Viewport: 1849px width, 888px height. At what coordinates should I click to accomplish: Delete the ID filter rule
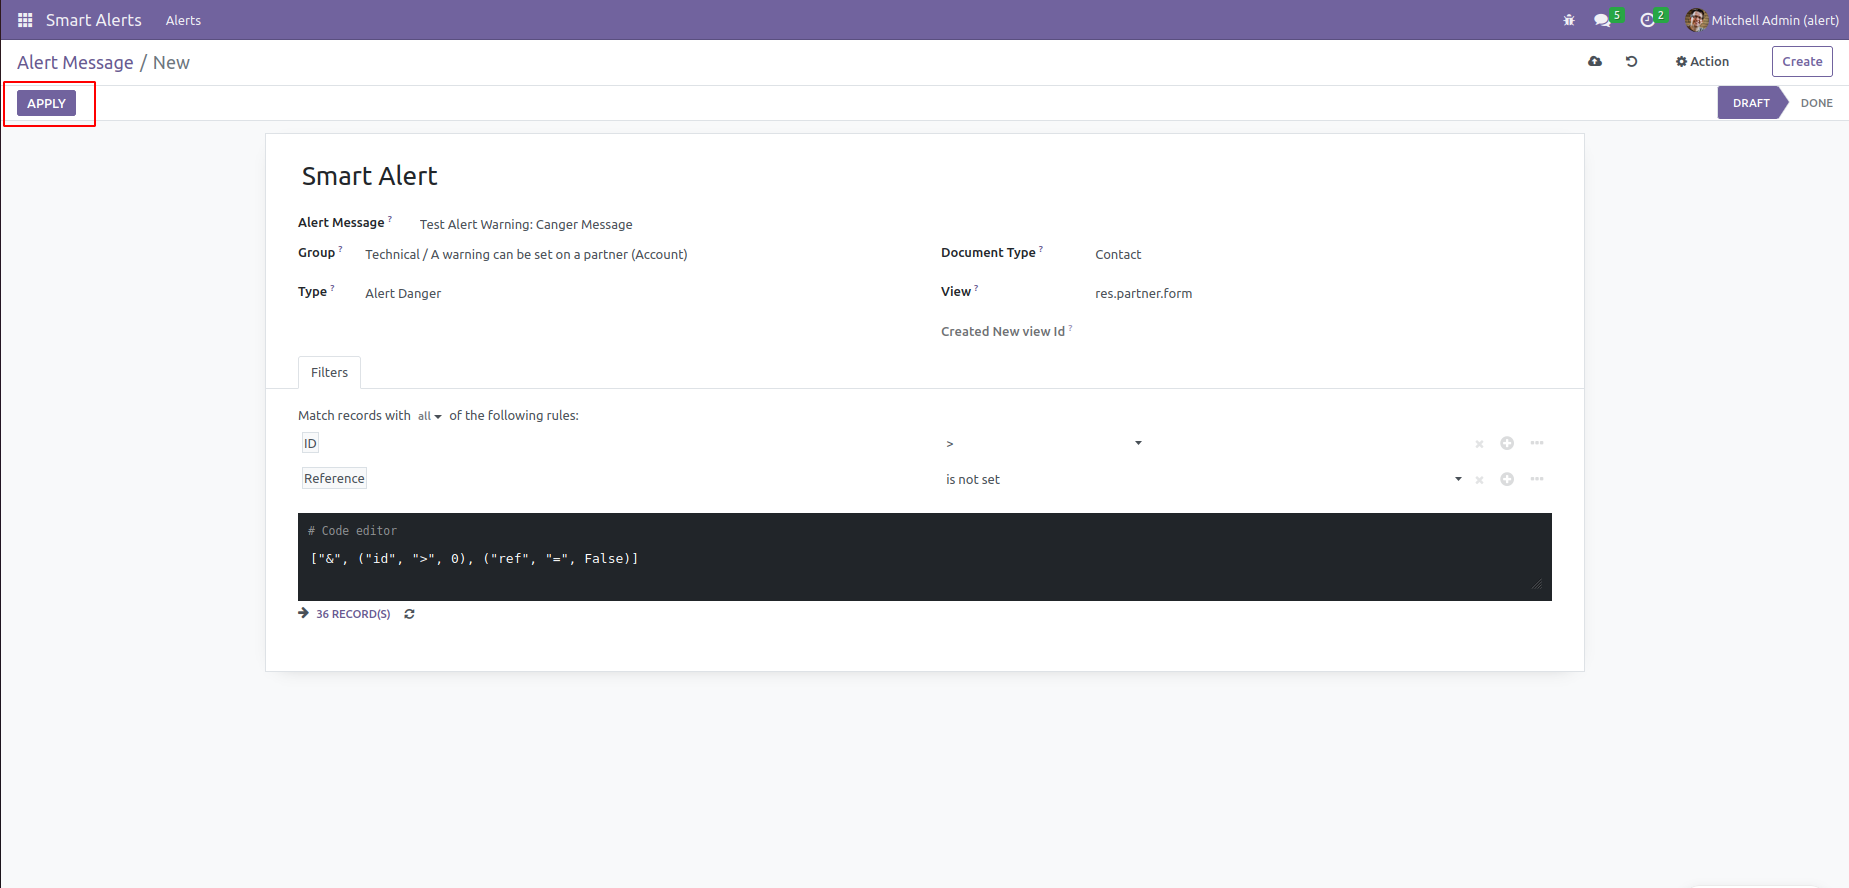tap(1479, 444)
